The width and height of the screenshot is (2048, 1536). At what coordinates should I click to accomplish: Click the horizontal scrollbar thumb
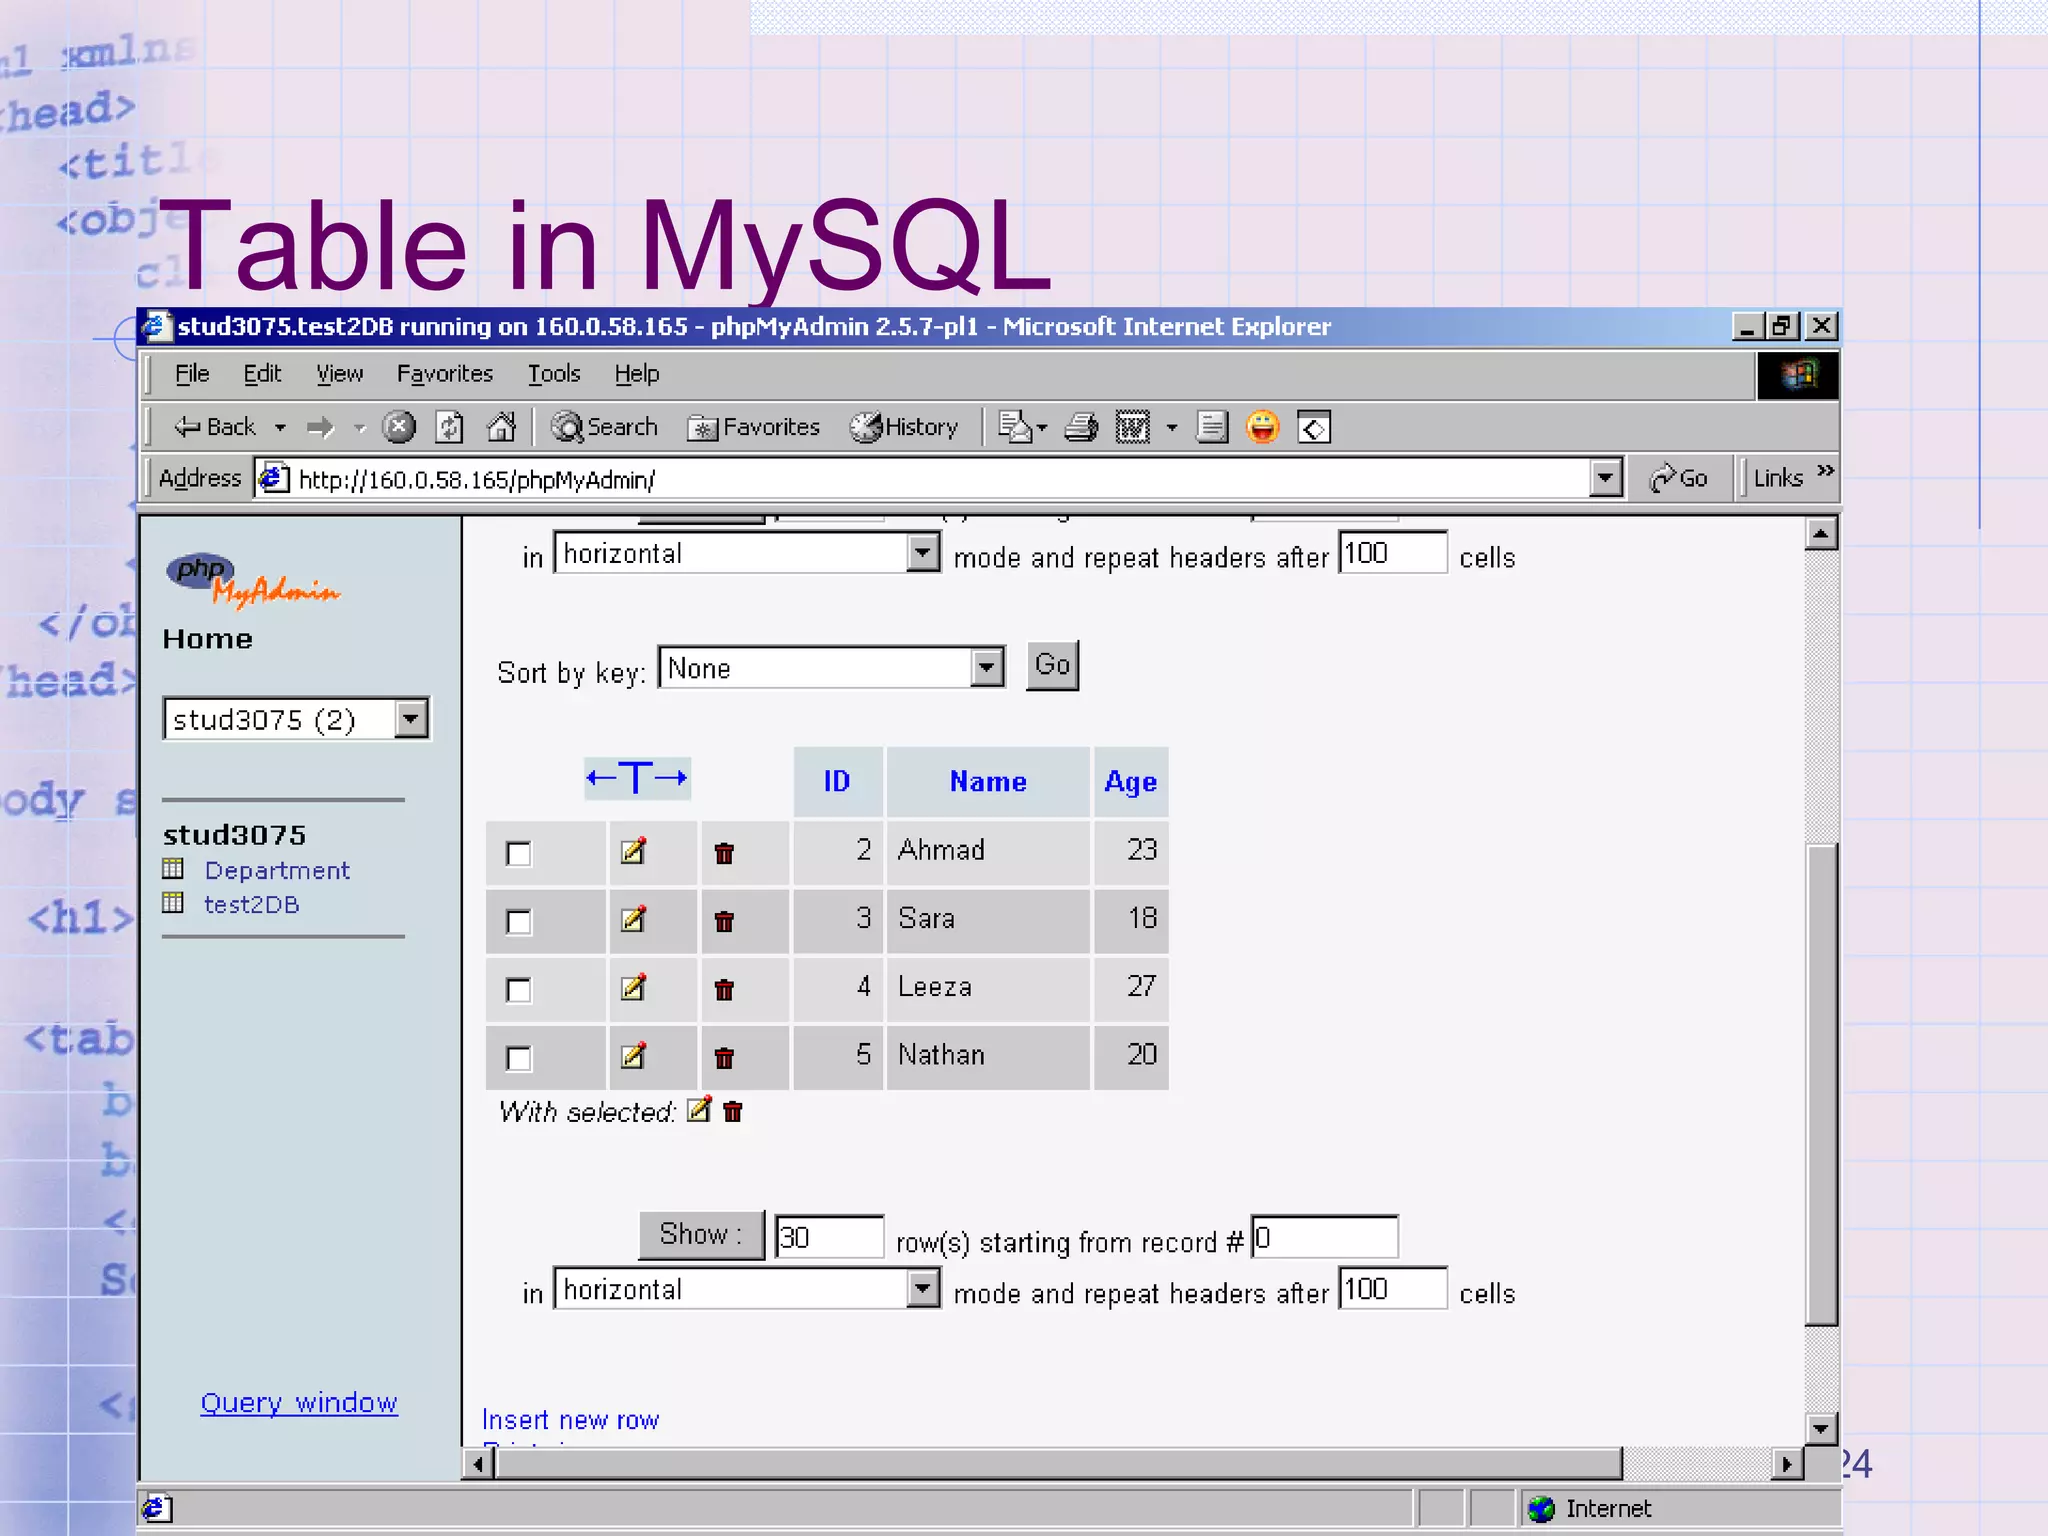[x=1060, y=1464]
